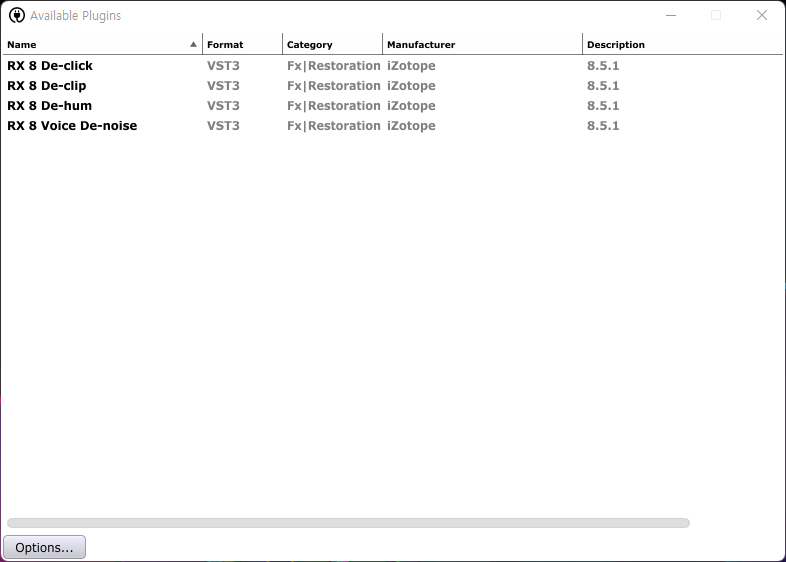
Task: Click iZotope manufacturer in De-hum row
Action: tap(411, 106)
